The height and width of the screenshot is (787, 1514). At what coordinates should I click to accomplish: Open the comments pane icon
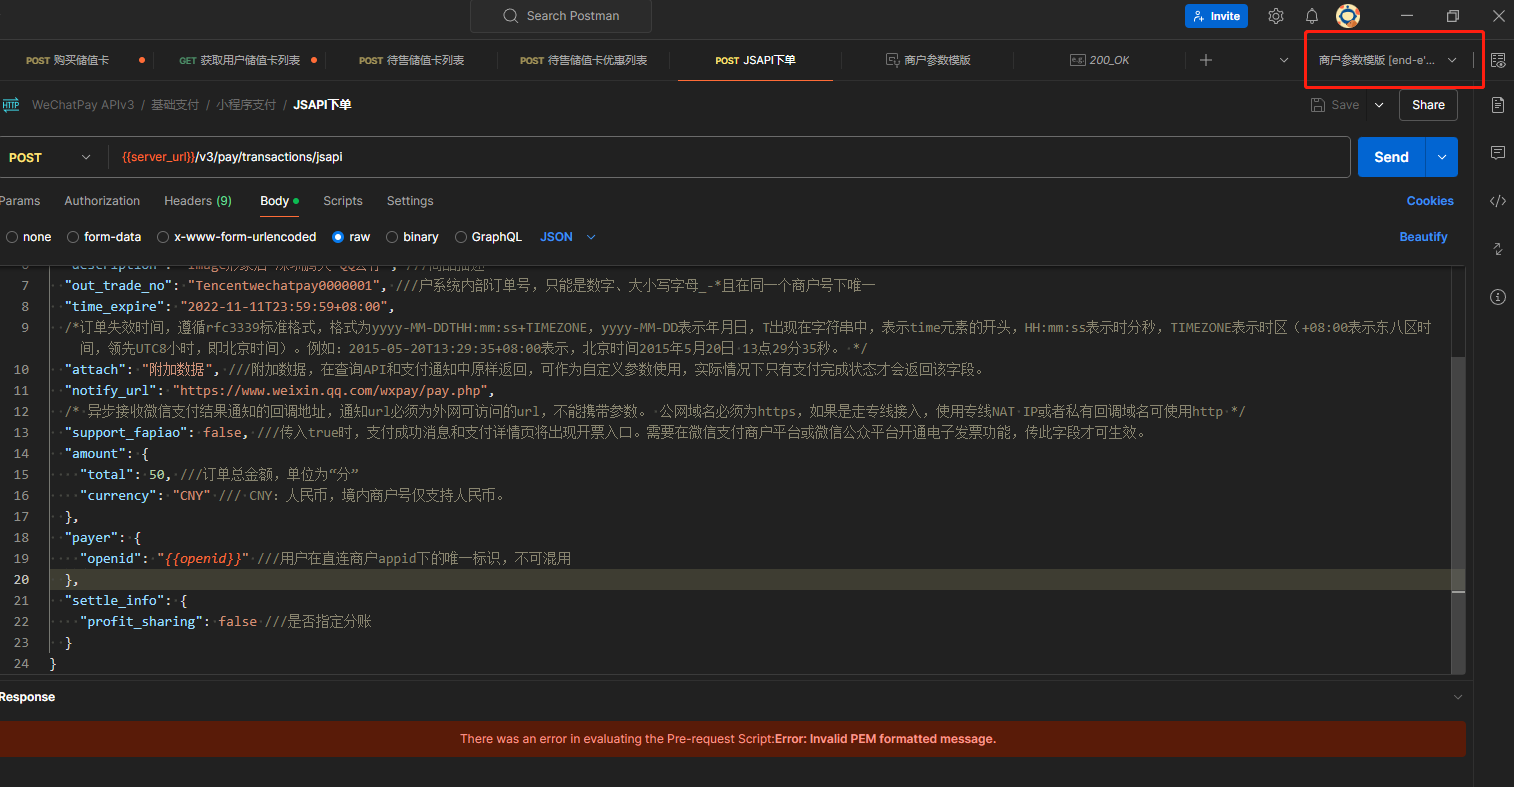(x=1497, y=153)
